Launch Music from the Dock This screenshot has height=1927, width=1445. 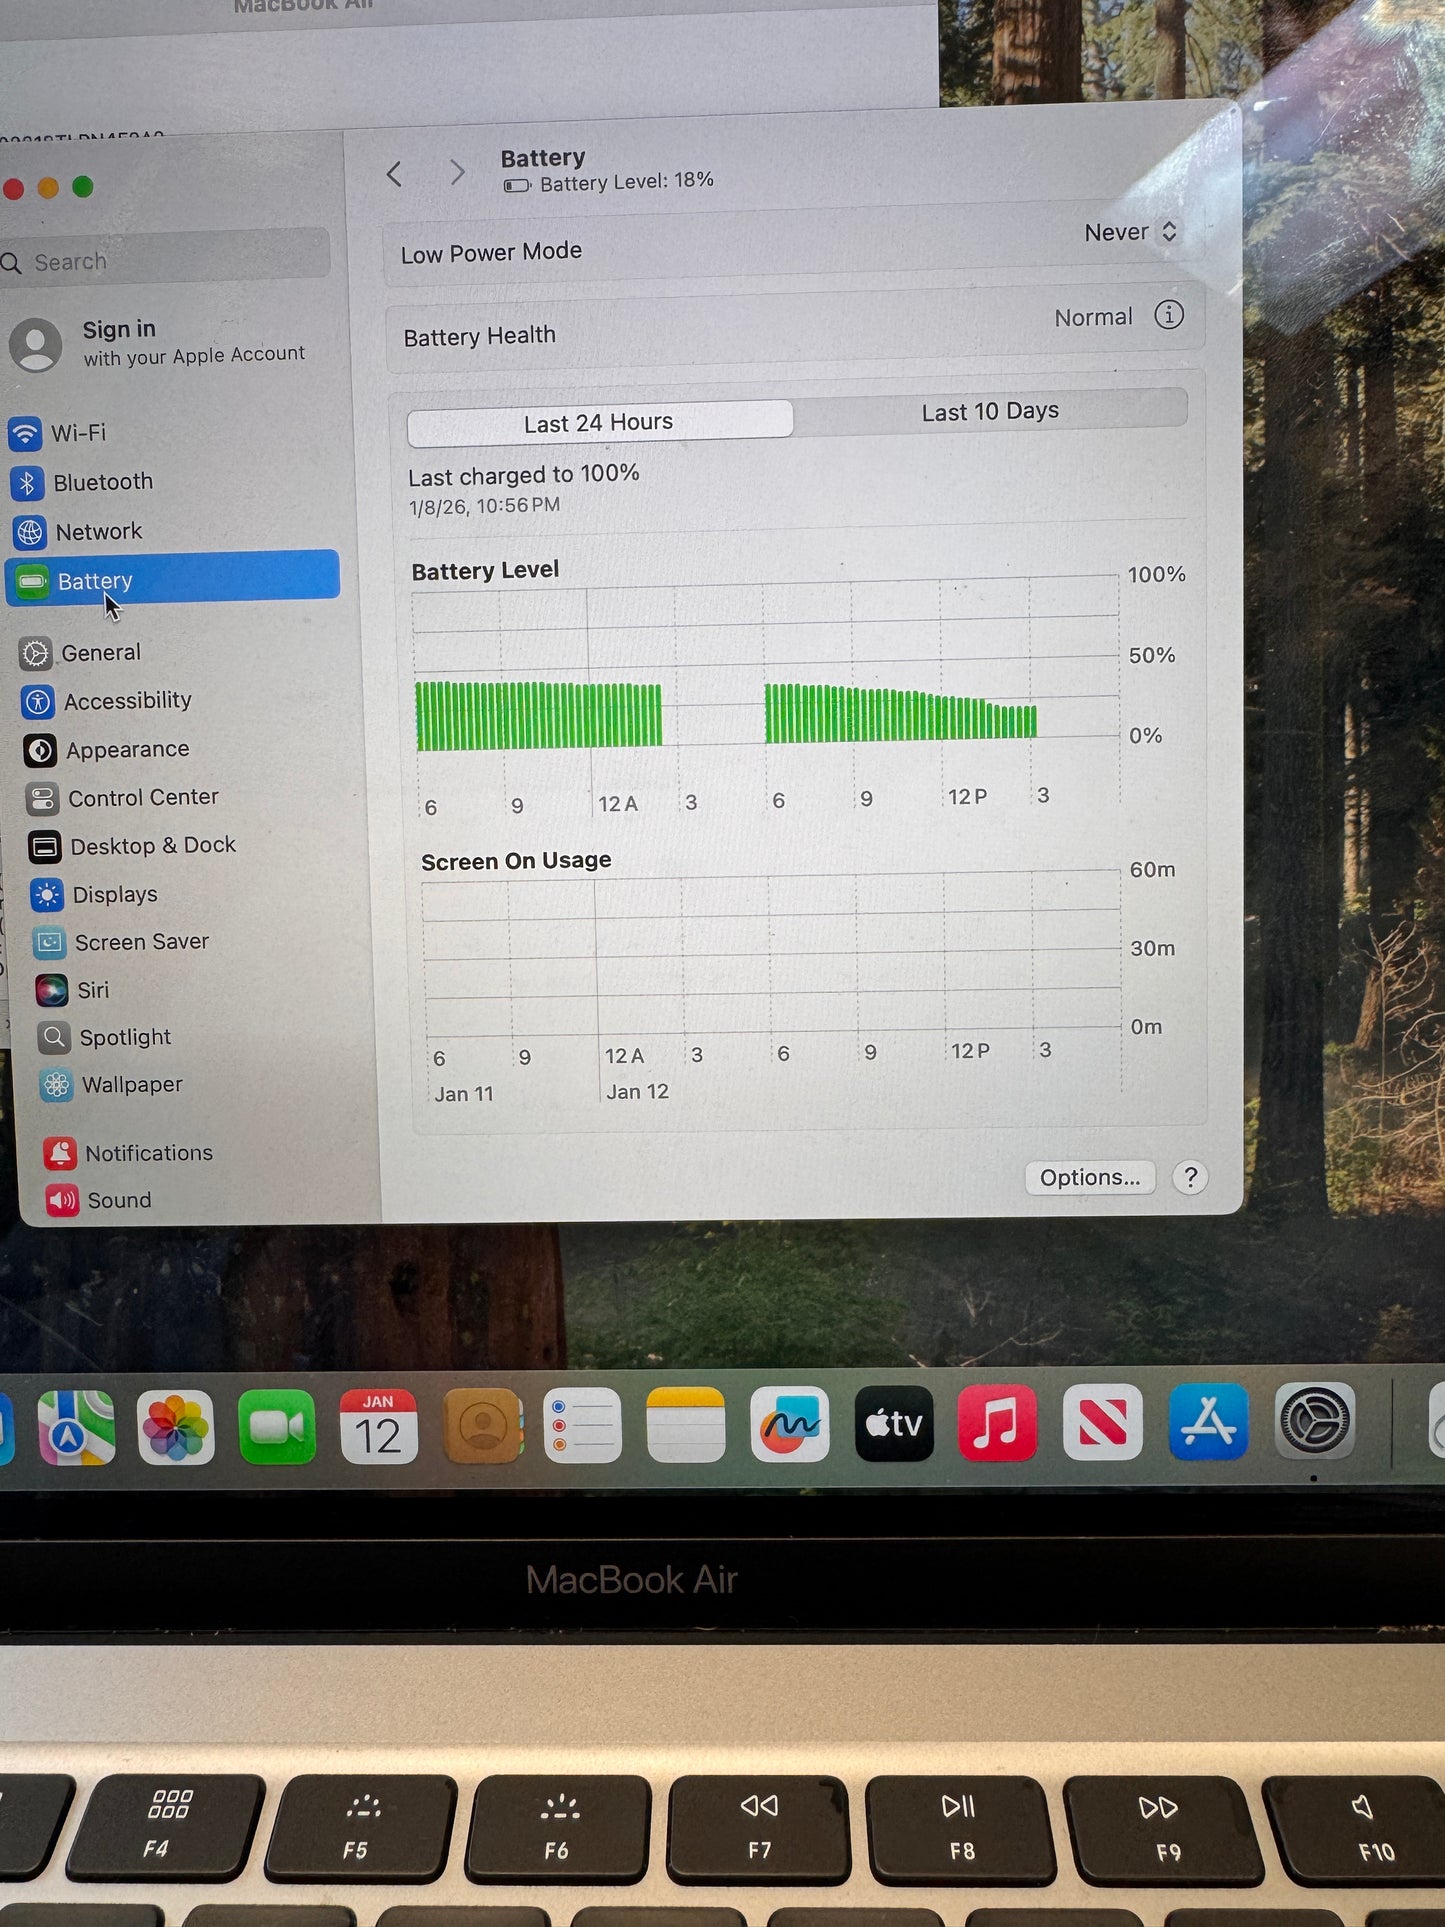(997, 1422)
